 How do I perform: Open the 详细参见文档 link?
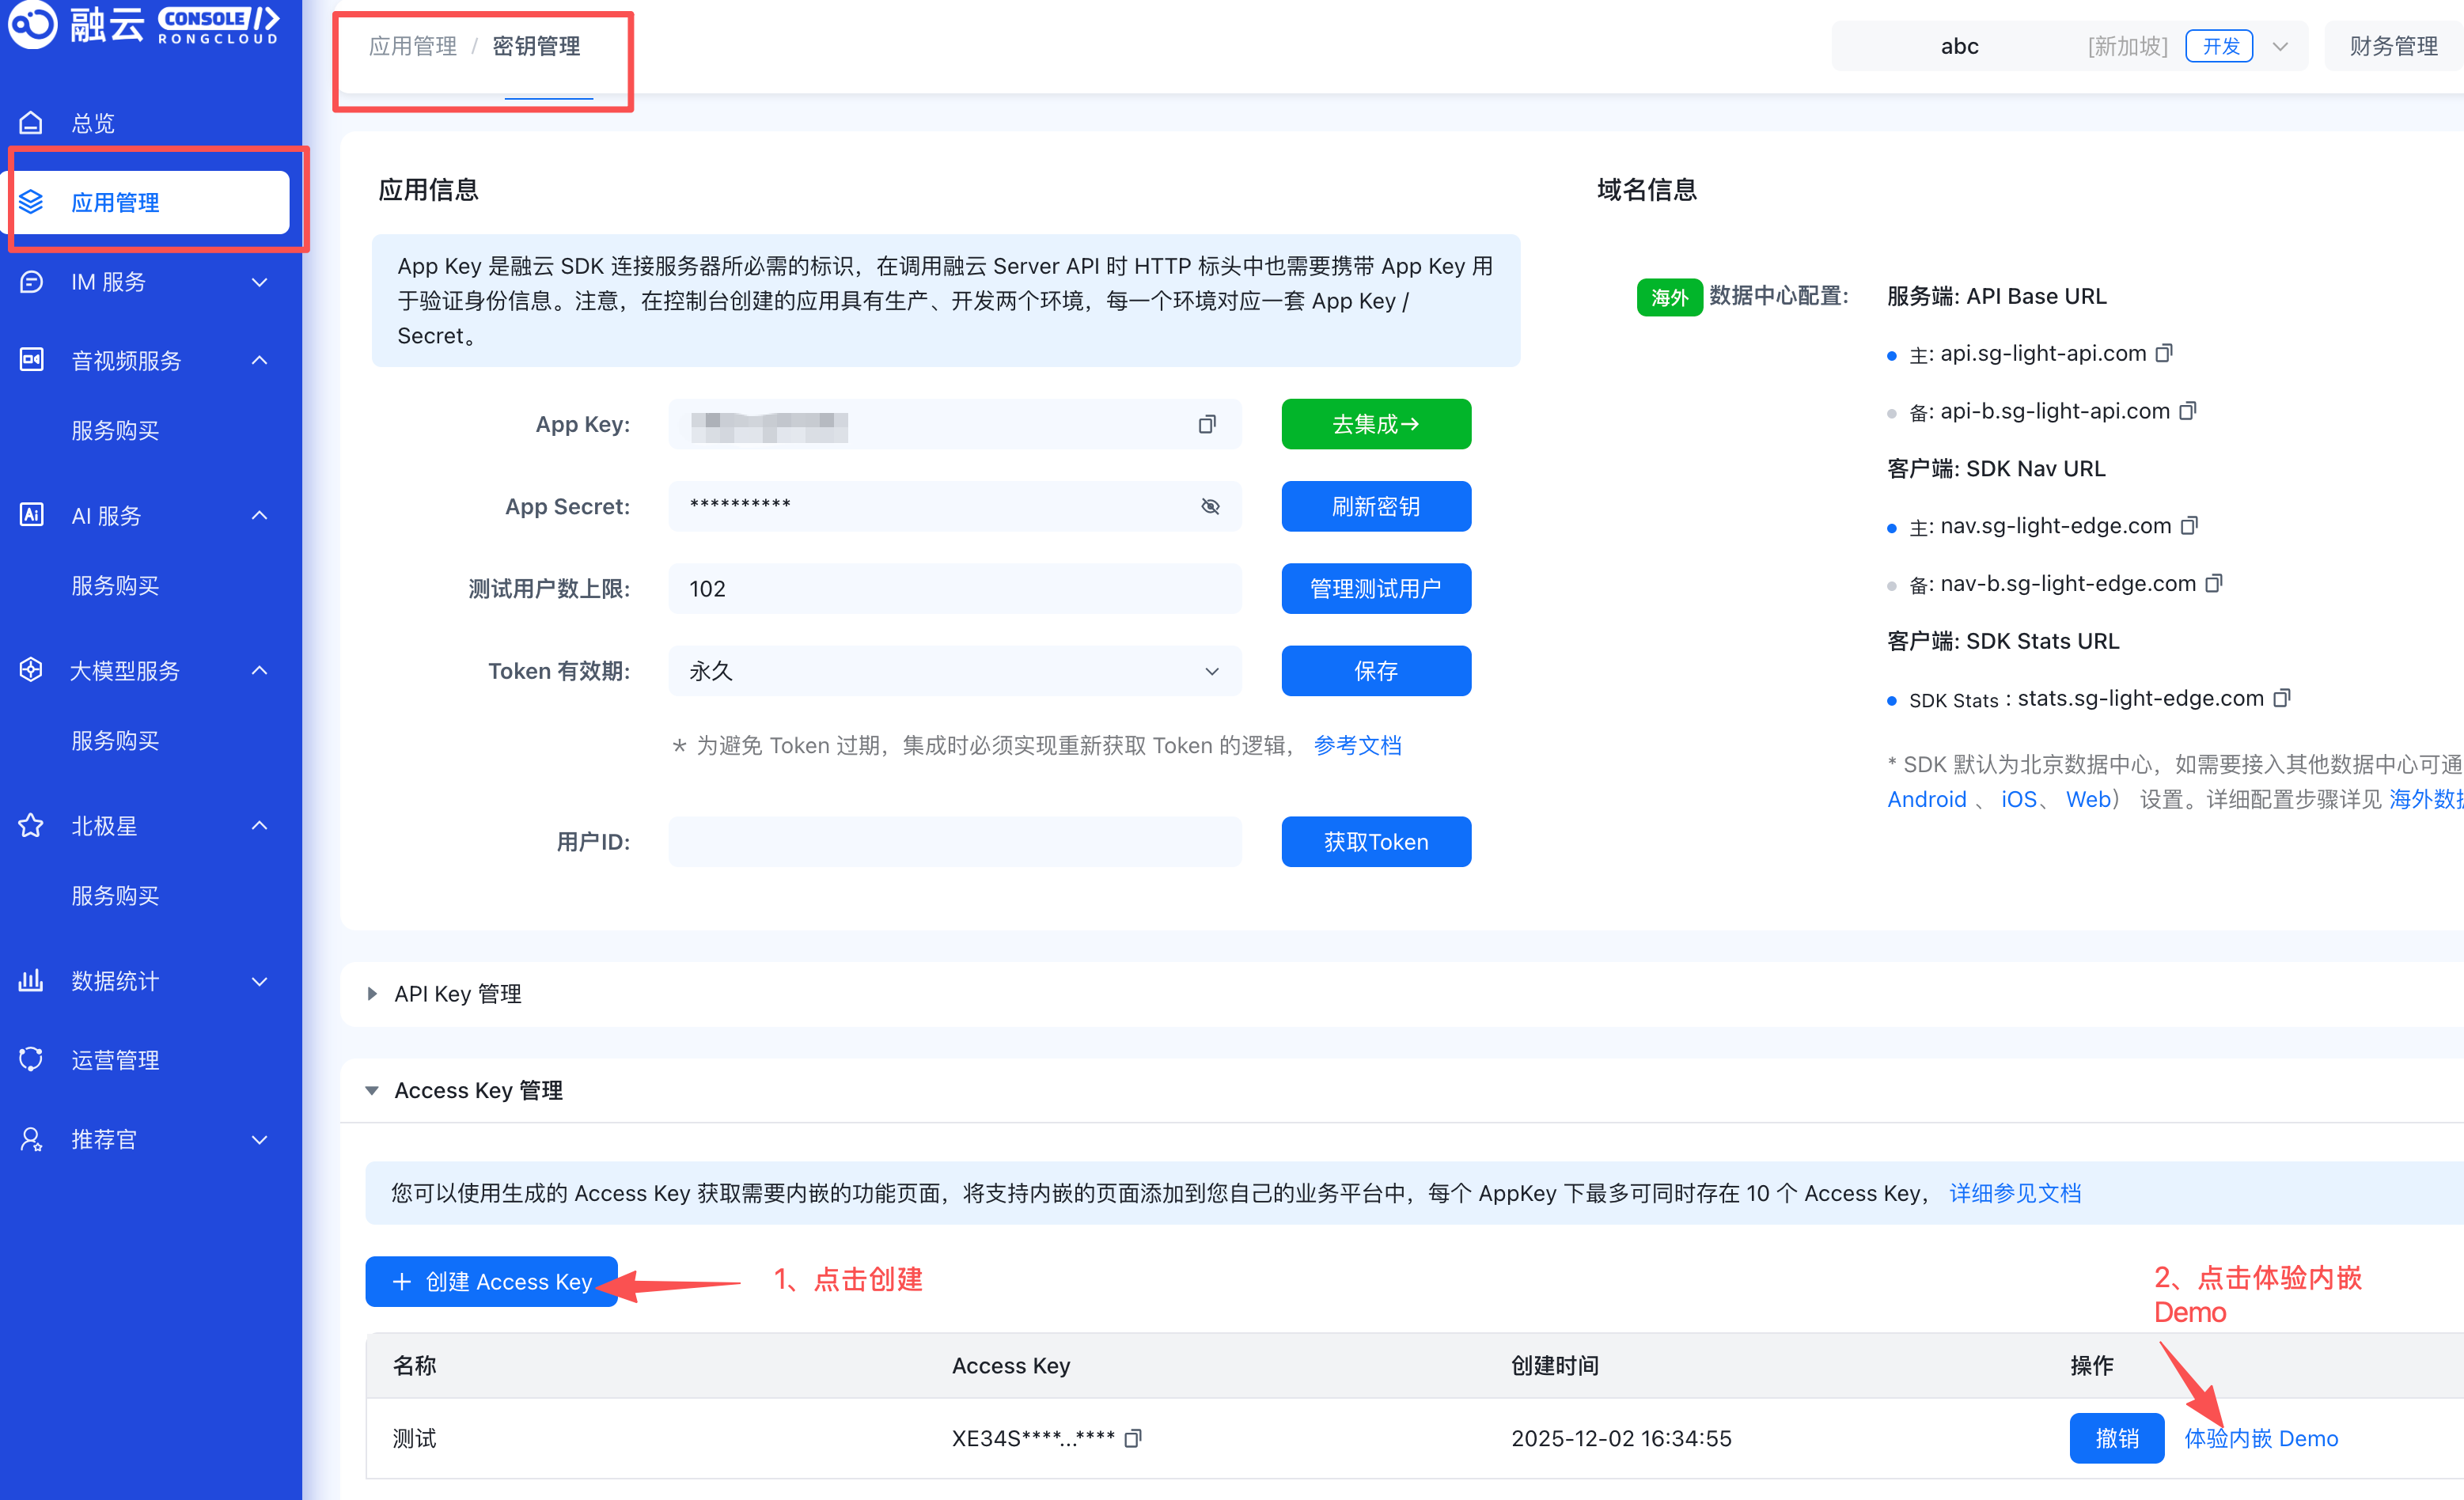pyautogui.click(x=2015, y=1193)
